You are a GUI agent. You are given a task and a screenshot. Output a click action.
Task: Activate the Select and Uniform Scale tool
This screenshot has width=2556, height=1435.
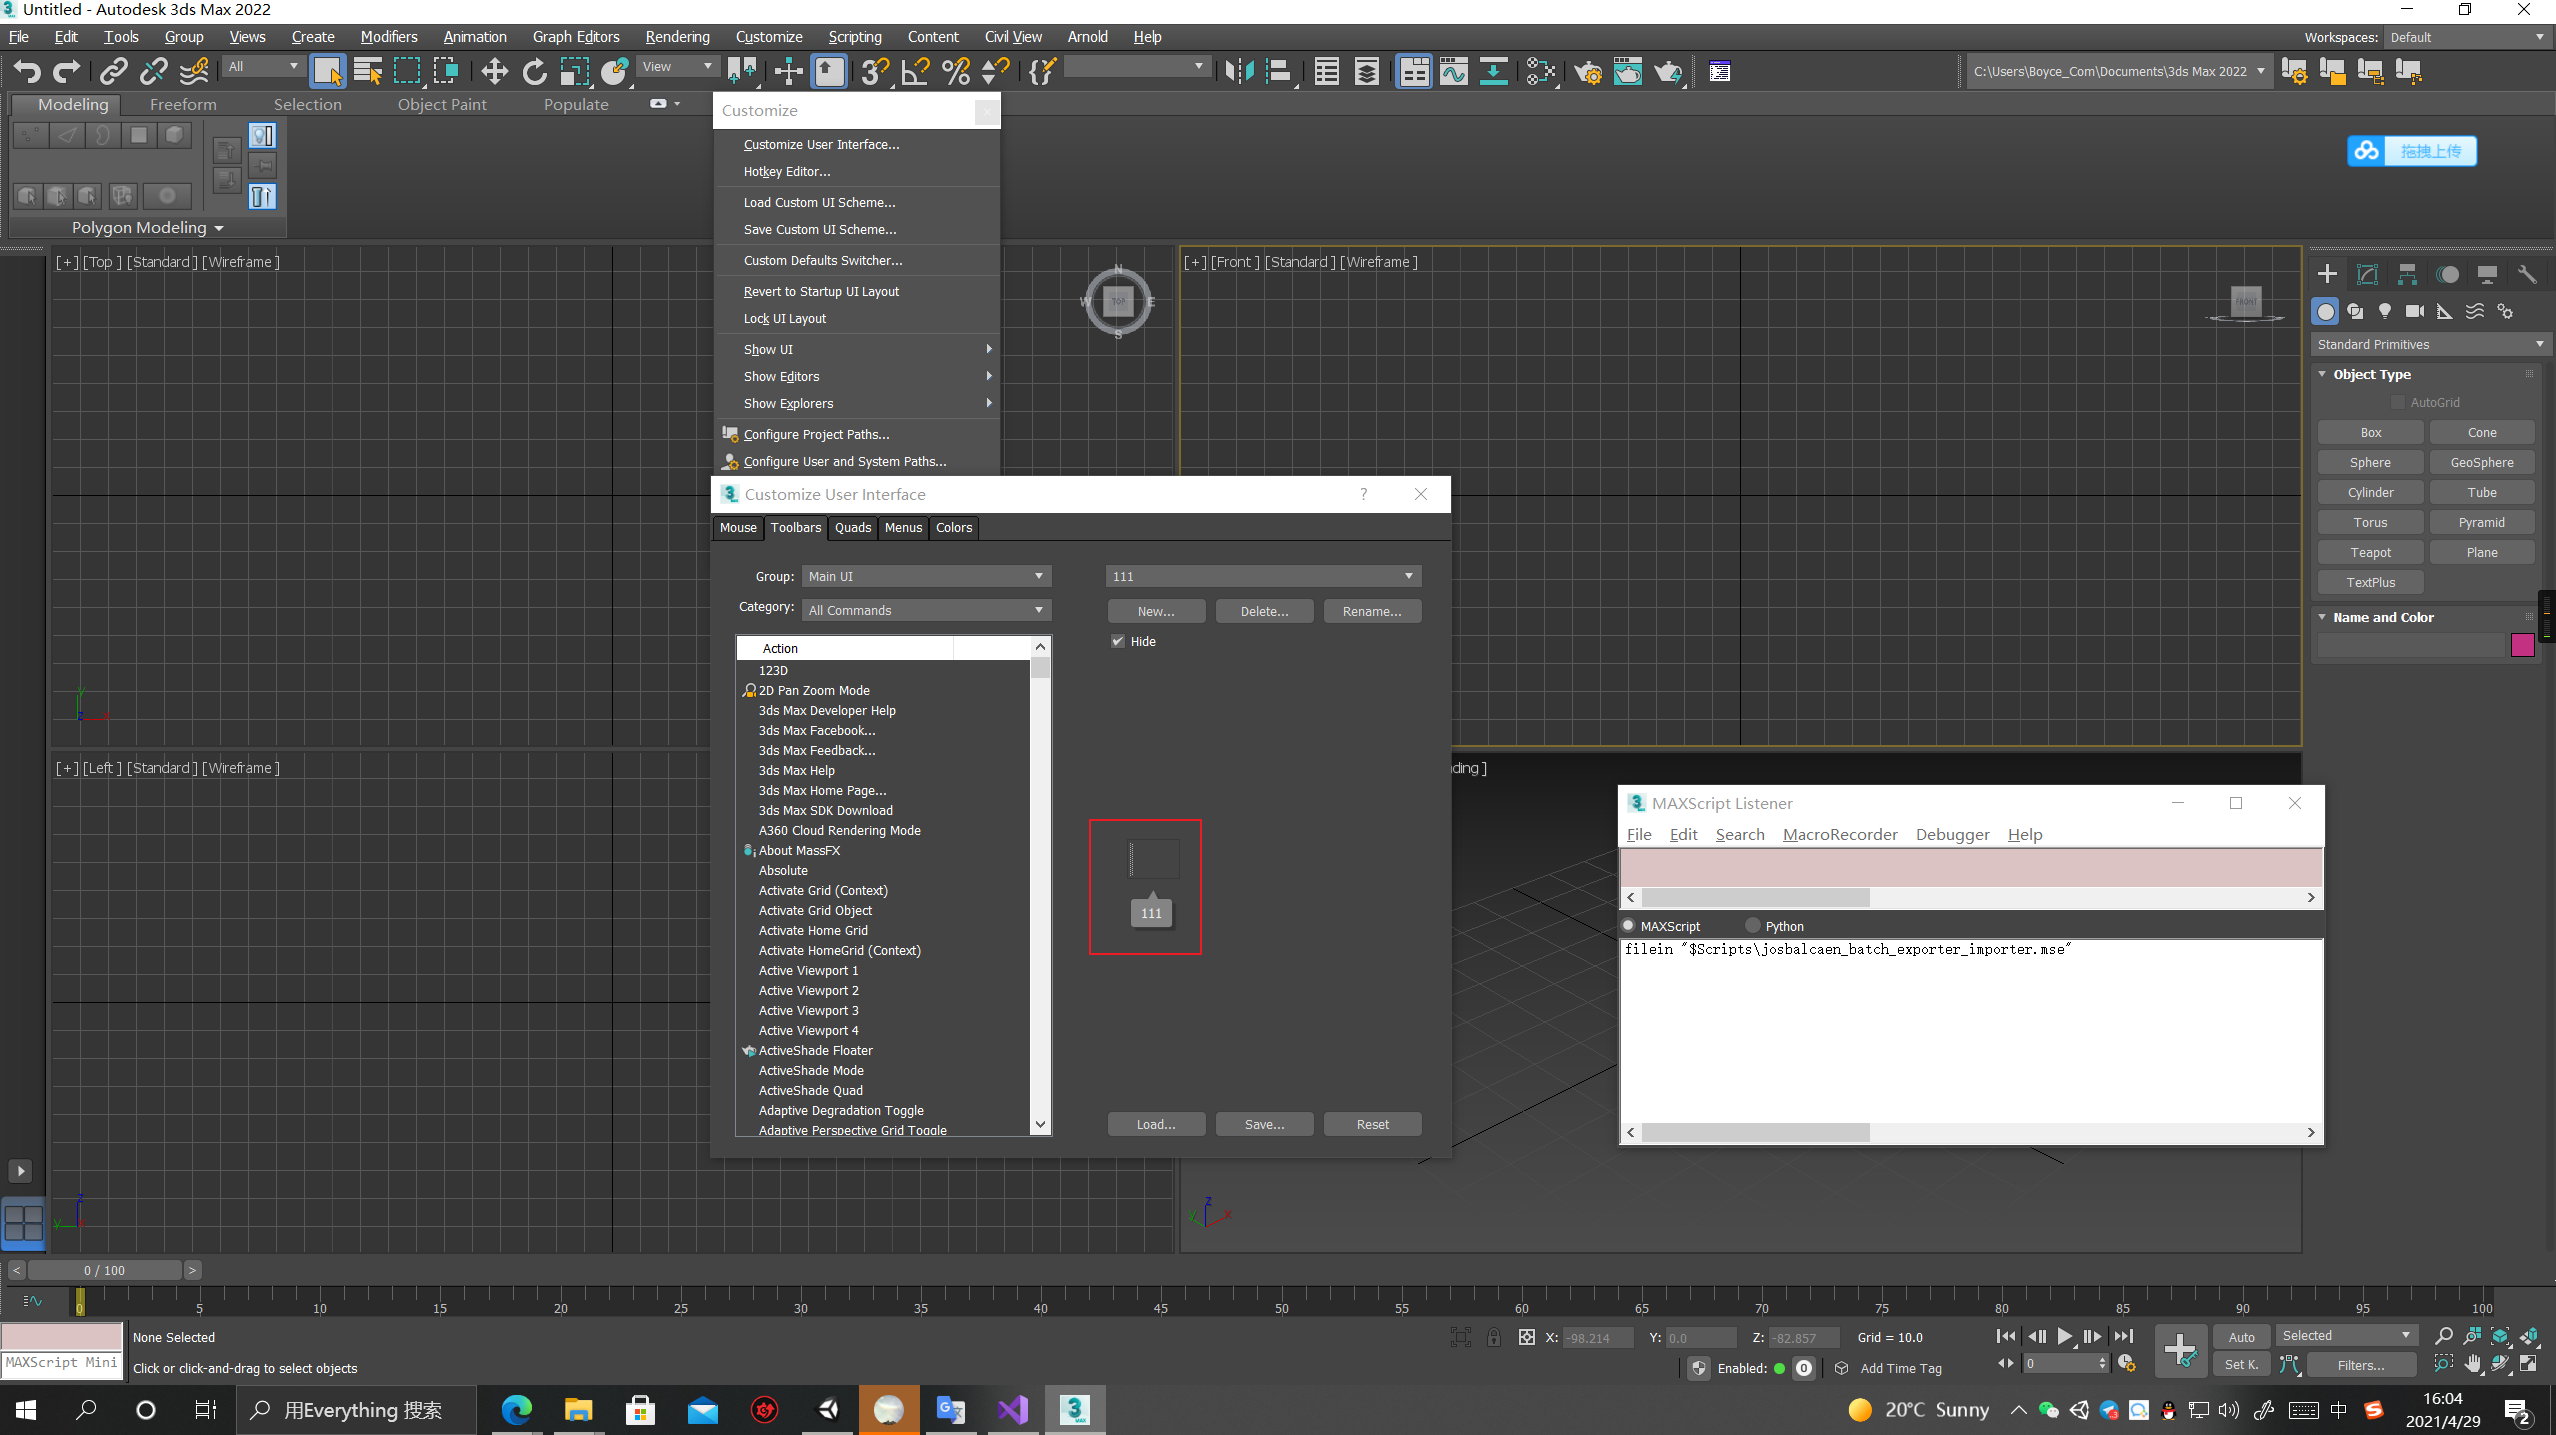(x=574, y=71)
